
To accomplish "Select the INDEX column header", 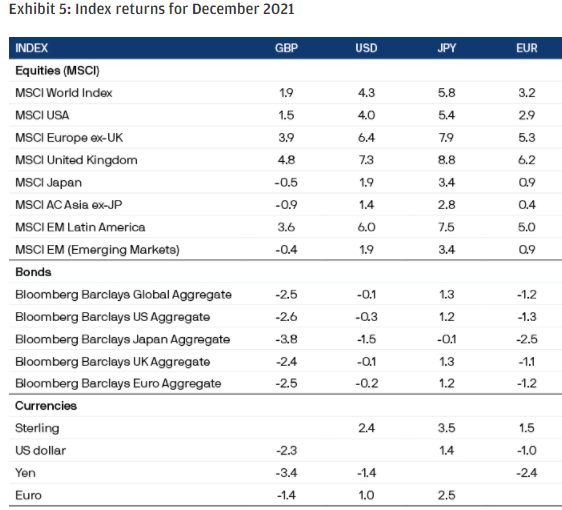I will pyautogui.click(x=32, y=48).
